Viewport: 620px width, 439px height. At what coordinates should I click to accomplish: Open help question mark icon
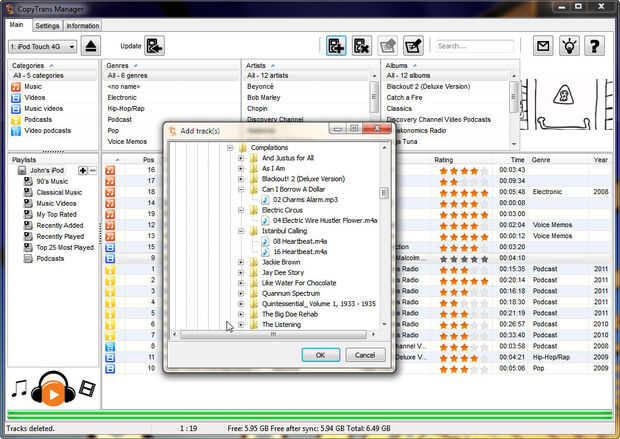[594, 46]
